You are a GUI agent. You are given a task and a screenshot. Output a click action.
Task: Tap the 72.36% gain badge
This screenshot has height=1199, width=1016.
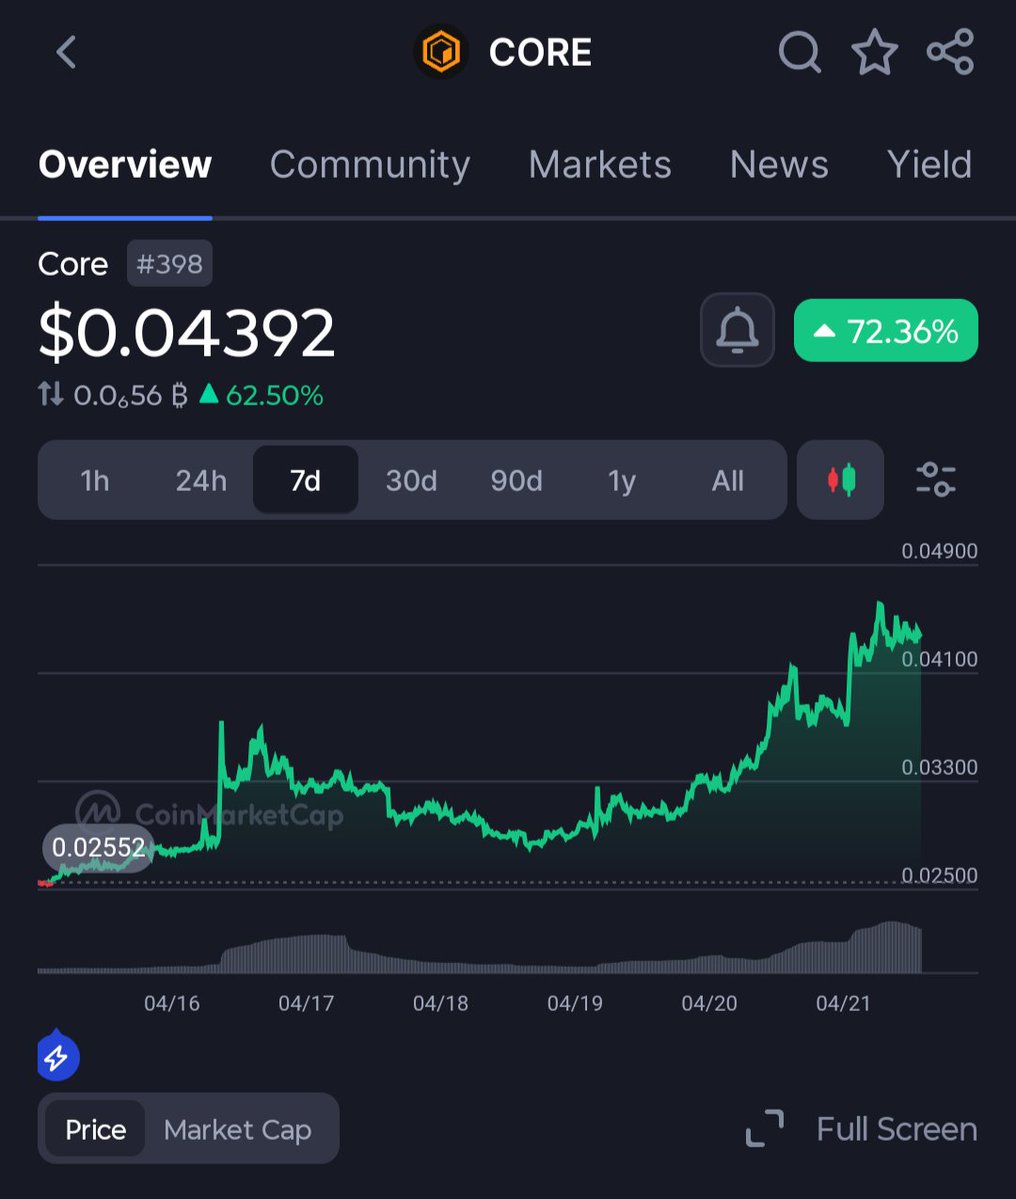(x=885, y=330)
